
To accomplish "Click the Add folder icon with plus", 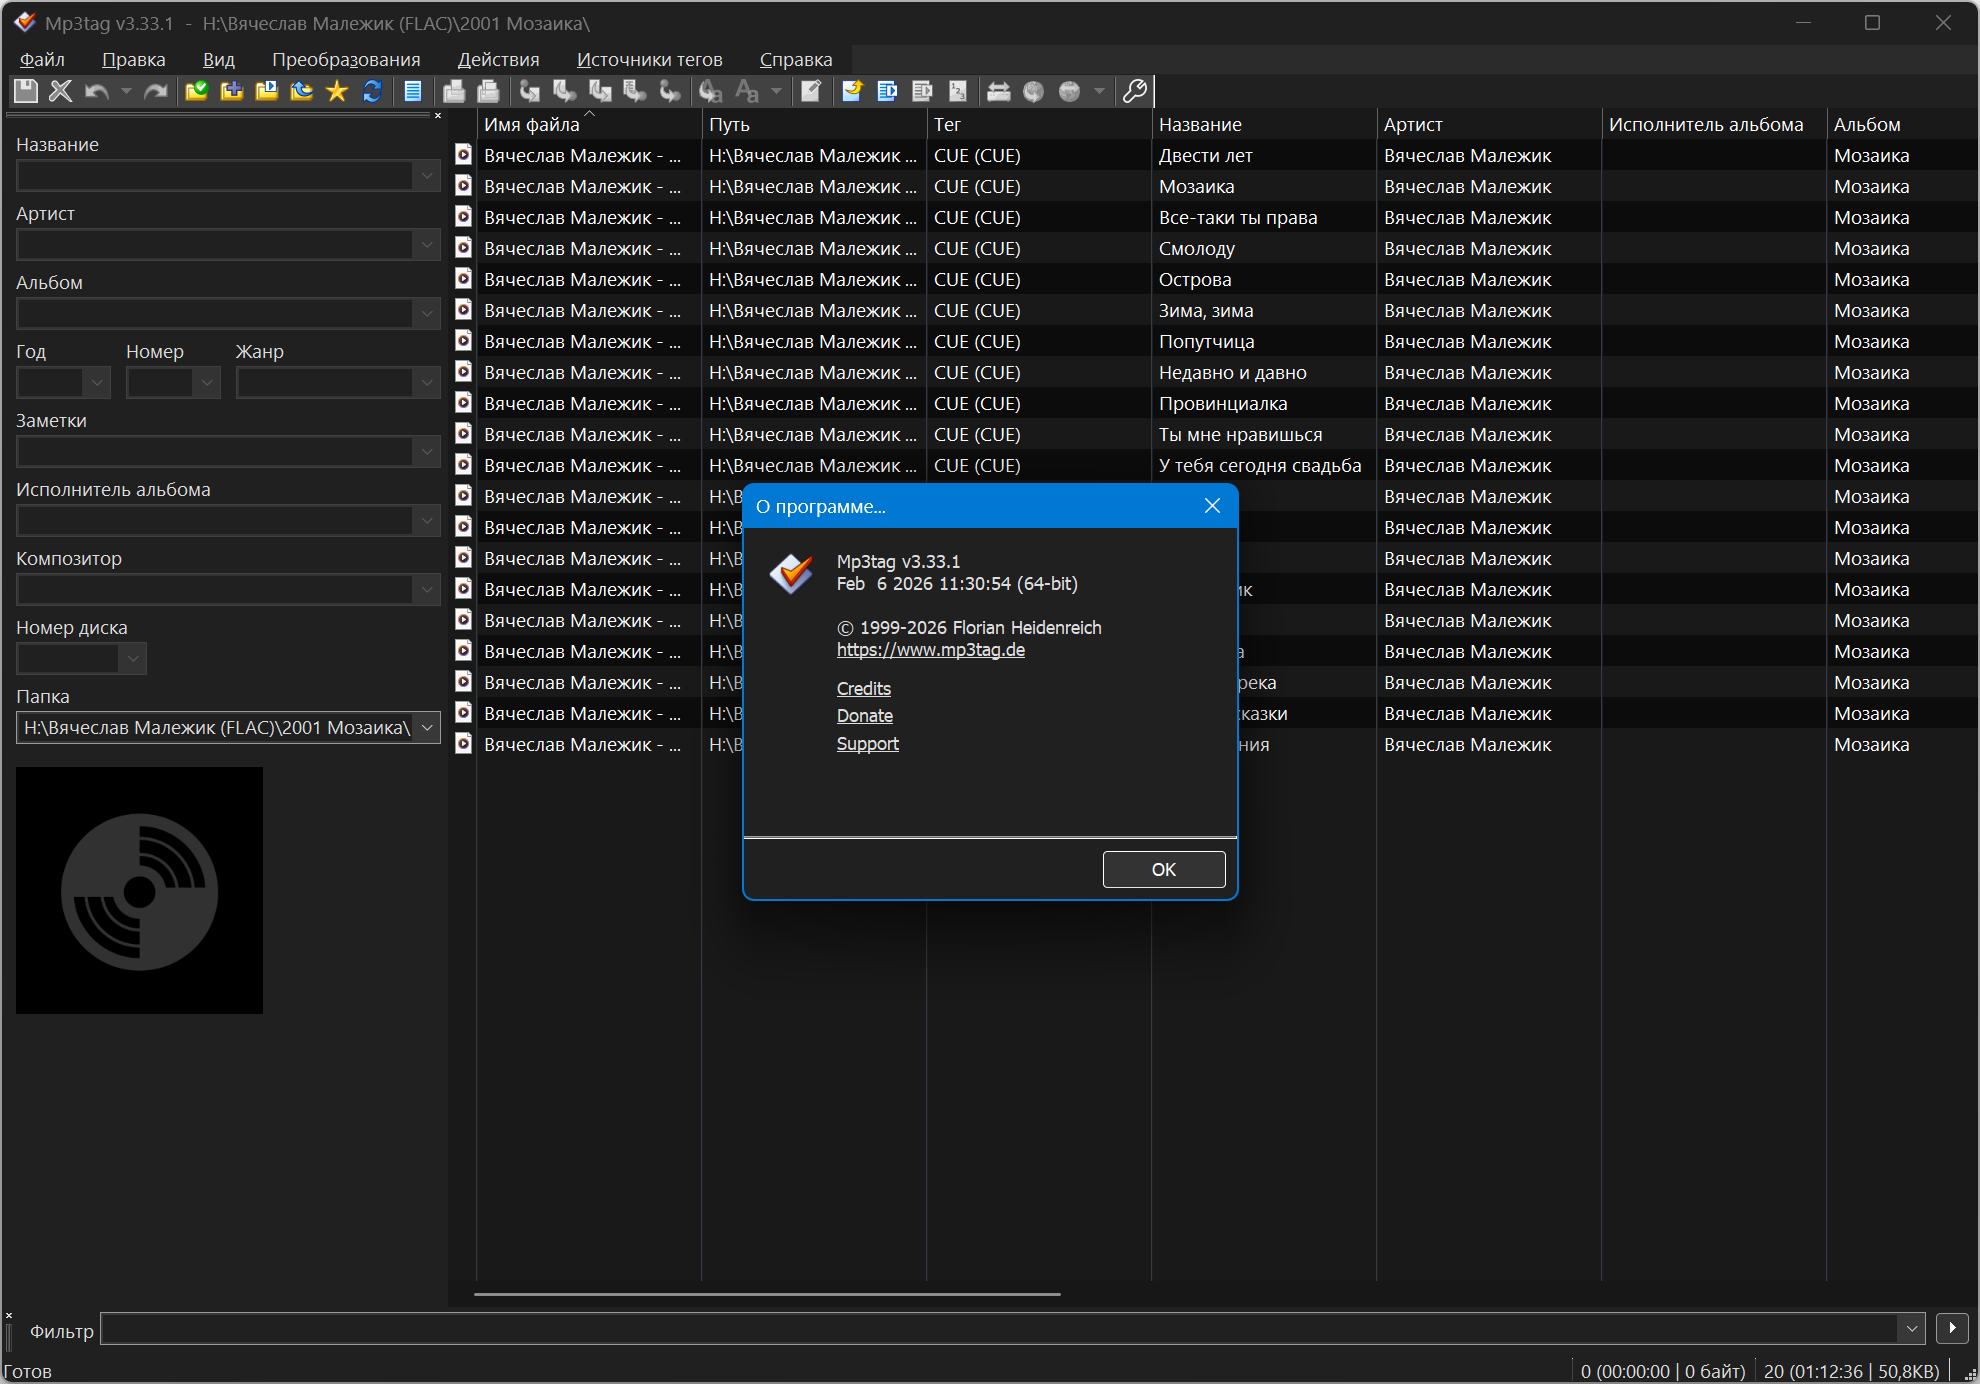I will click(231, 91).
